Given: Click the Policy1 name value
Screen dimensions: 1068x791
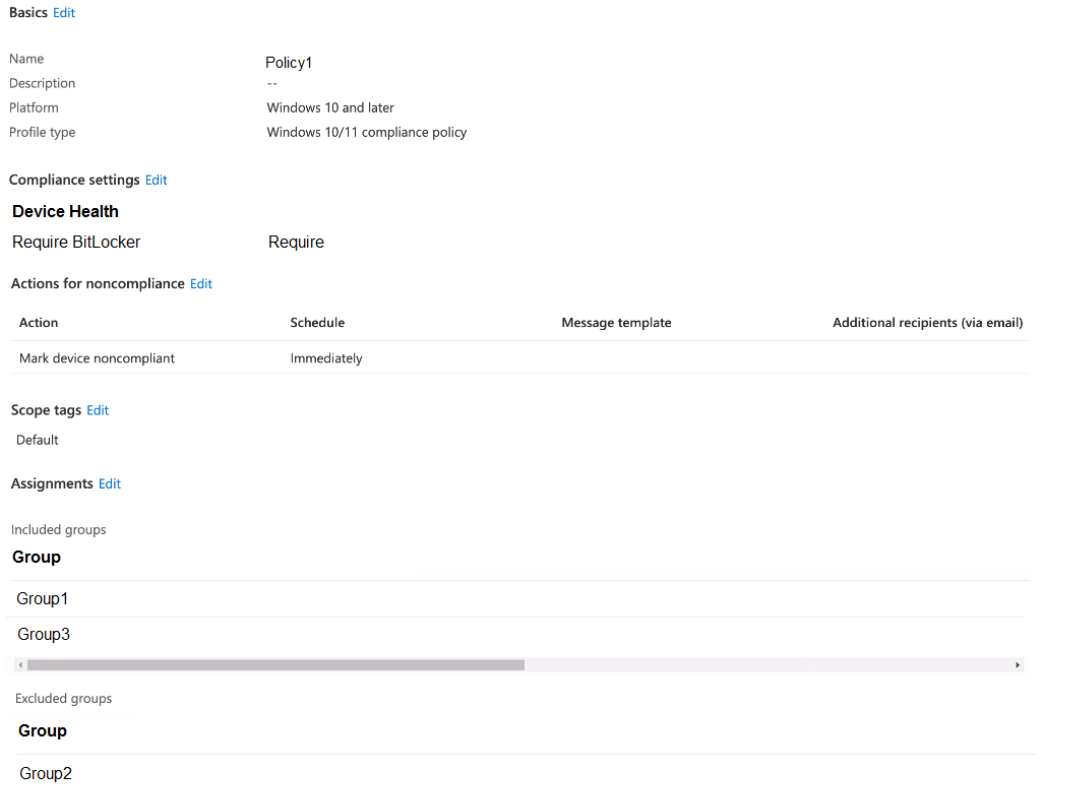Looking at the screenshot, I should click(289, 63).
